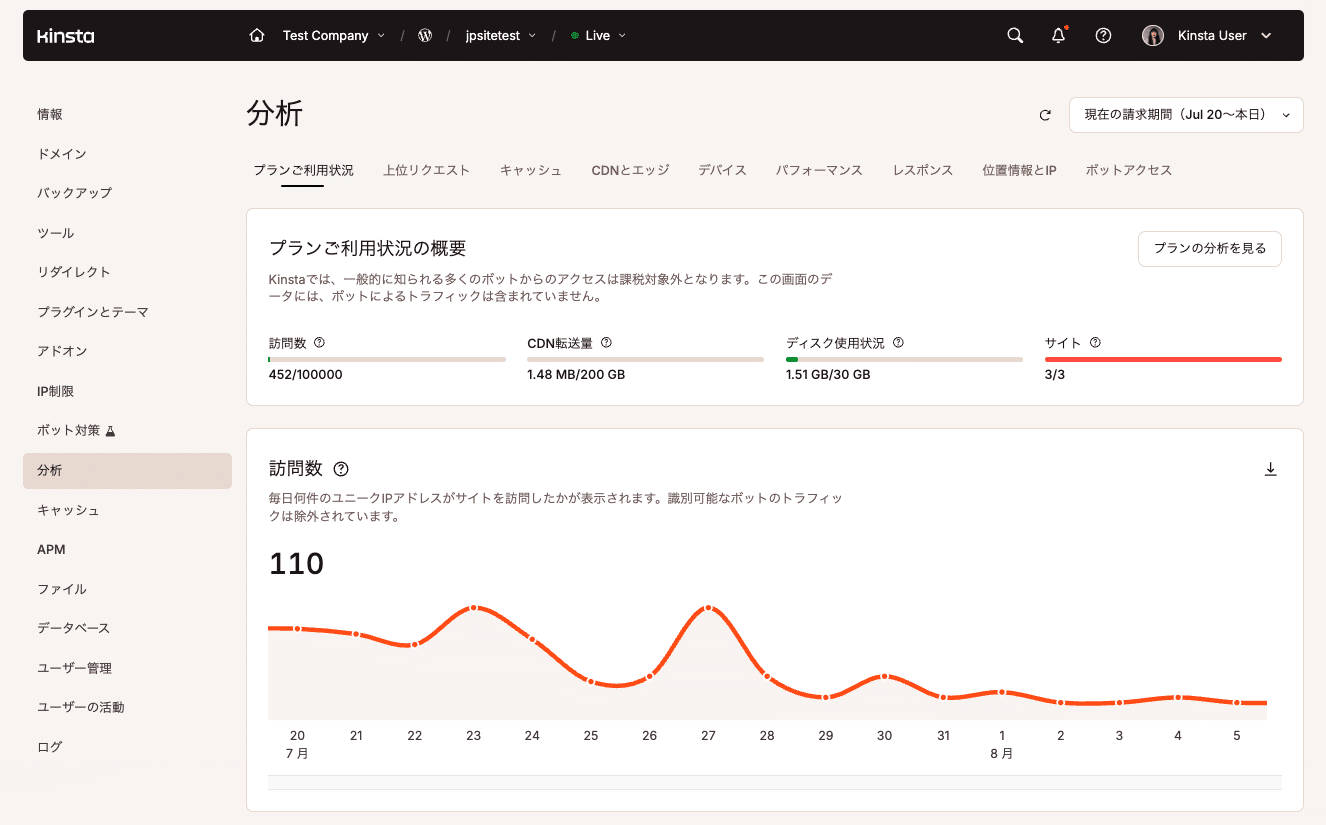
Task: Select デバイス tab
Action: pos(723,170)
